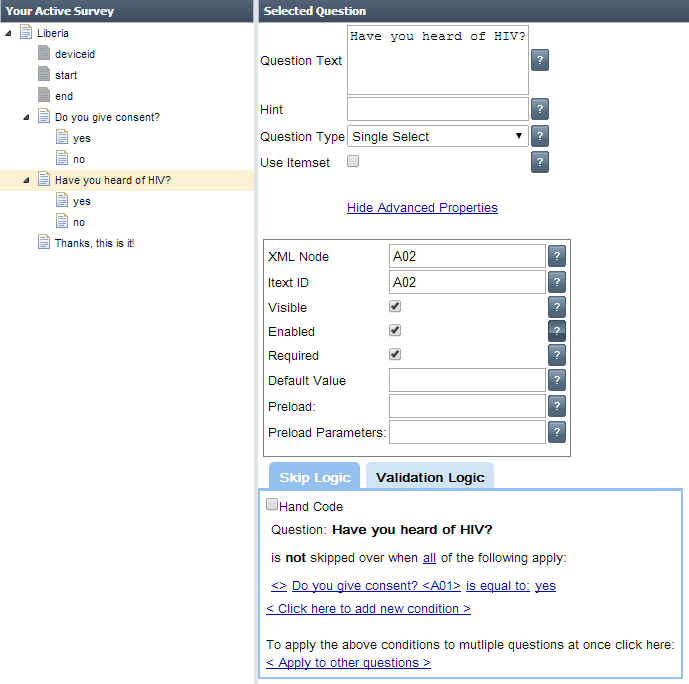Open help for Question Type
689x684 pixels.
pyautogui.click(x=539, y=137)
